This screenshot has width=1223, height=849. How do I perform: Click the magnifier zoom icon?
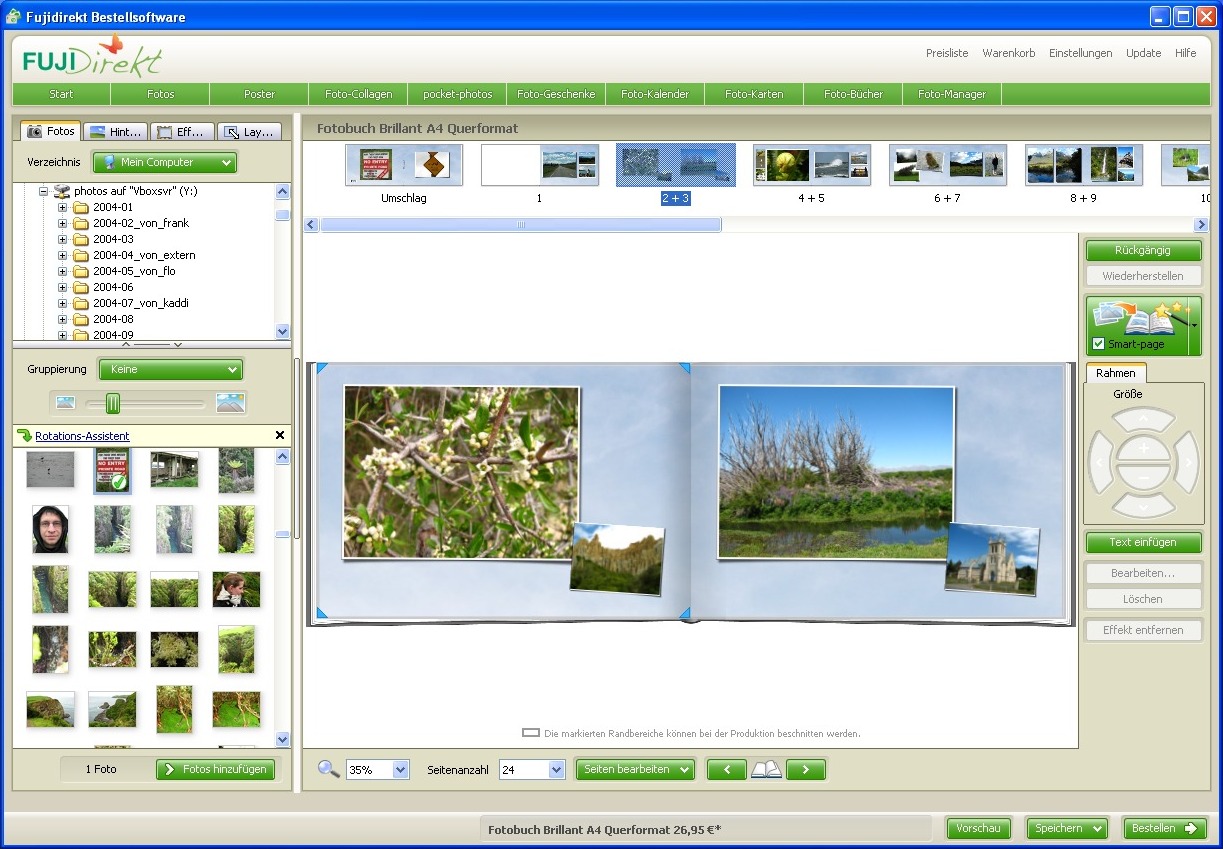pos(328,769)
